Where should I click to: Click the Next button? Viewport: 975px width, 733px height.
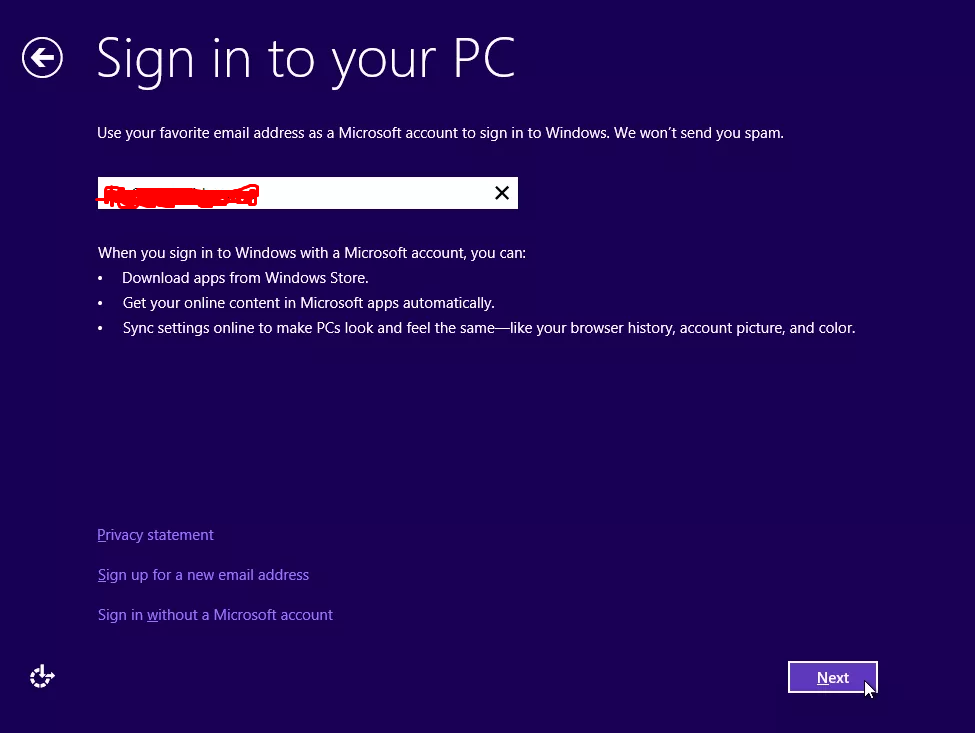tap(833, 677)
